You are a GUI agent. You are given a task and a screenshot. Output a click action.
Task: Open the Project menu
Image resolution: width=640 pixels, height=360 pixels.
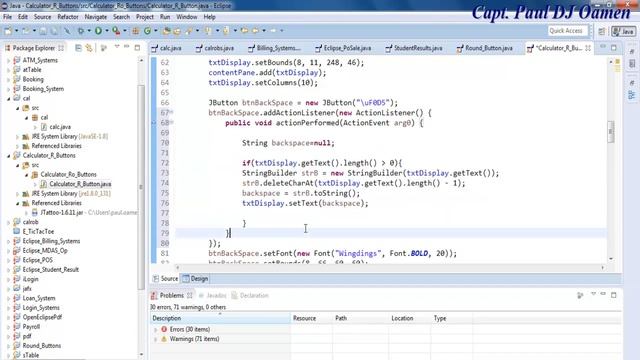pos(144,17)
